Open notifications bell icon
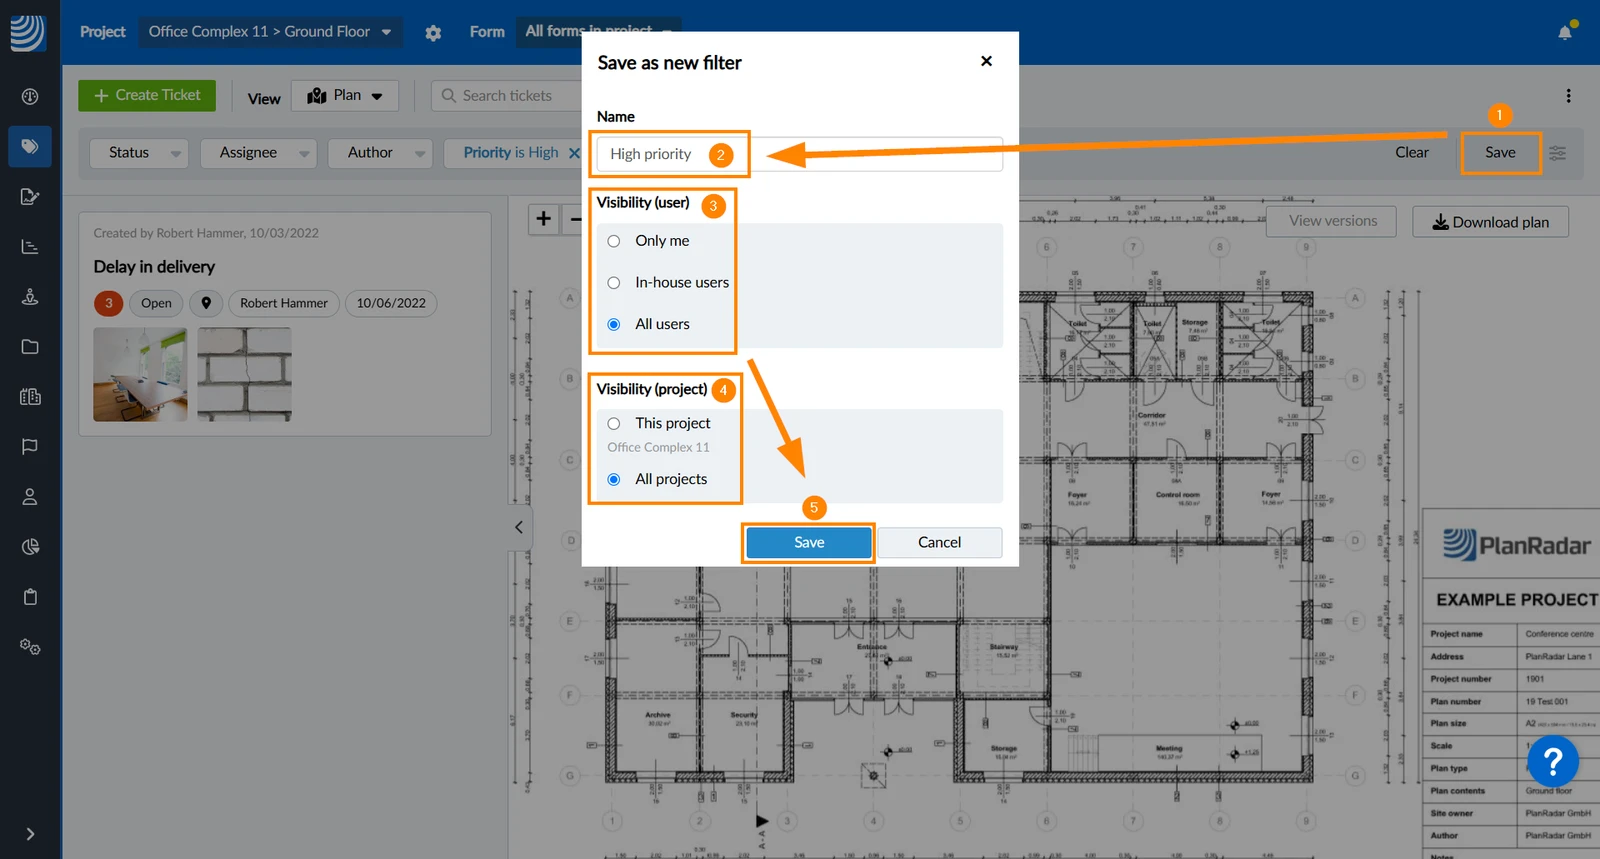This screenshot has height=859, width=1600. [x=1565, y=32]
